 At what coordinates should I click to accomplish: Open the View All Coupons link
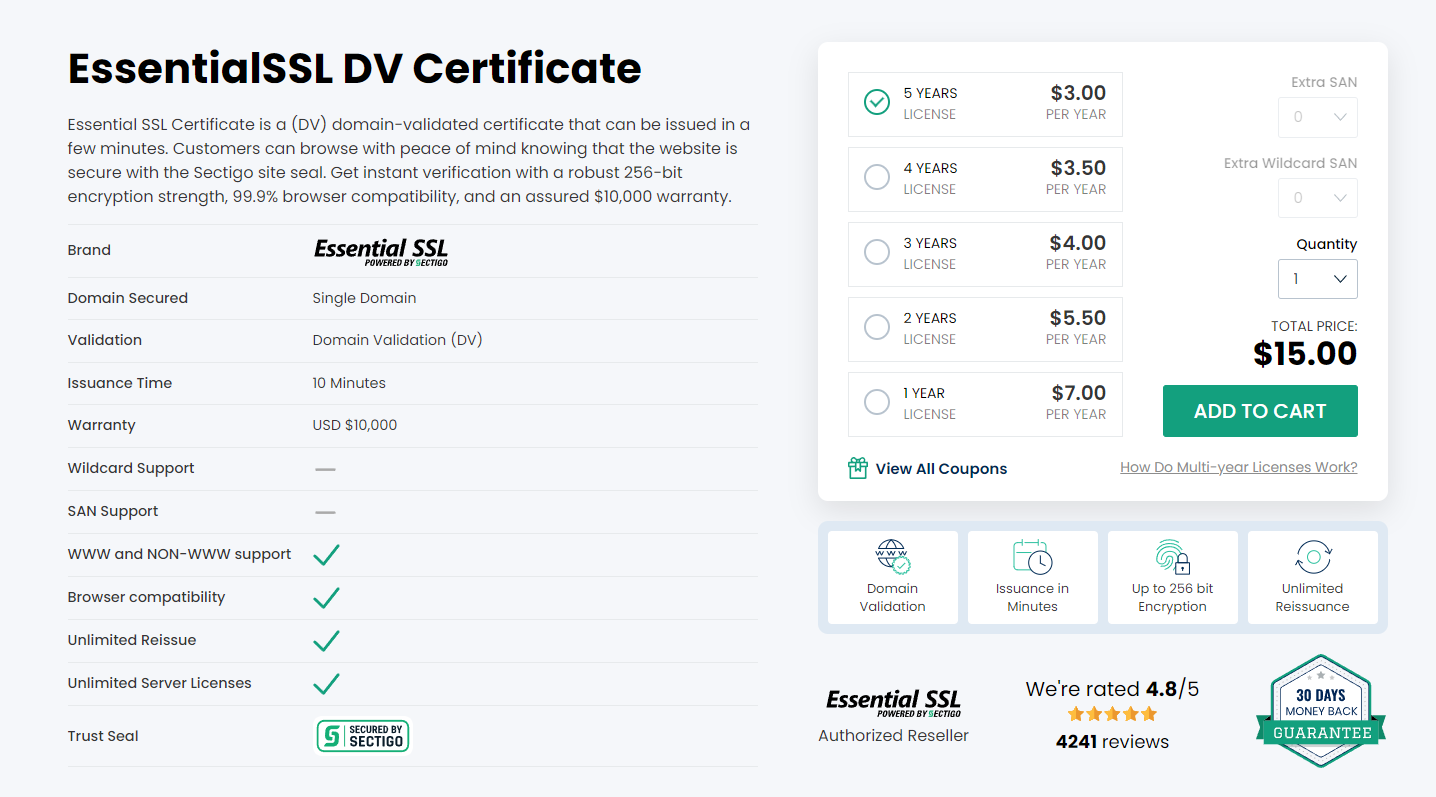click(x=941, y=469)
